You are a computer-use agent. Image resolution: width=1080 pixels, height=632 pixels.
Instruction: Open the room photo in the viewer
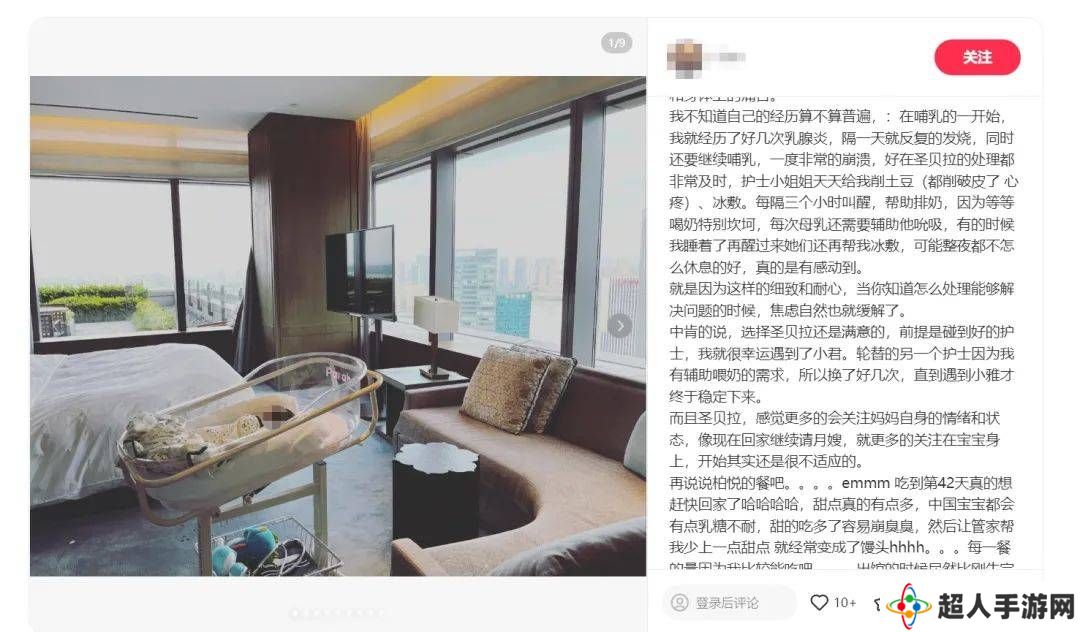pos(338,326)
